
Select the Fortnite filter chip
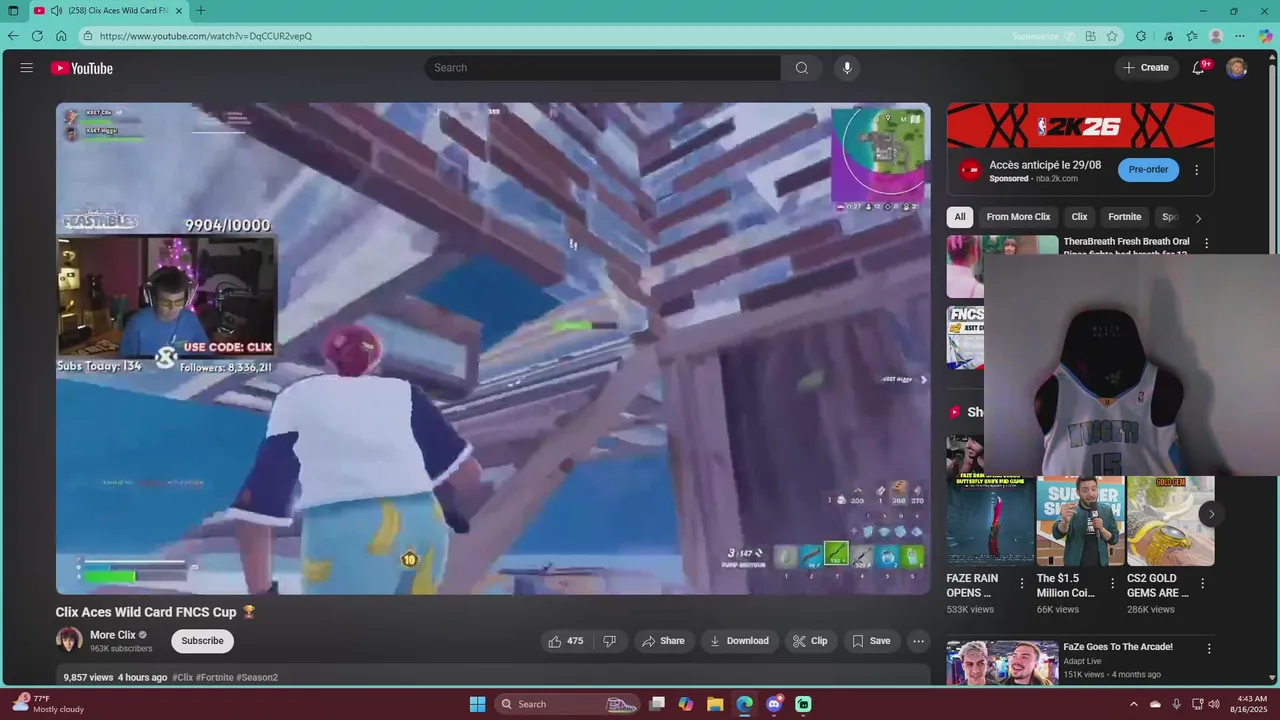click(x=1124, y=217)
